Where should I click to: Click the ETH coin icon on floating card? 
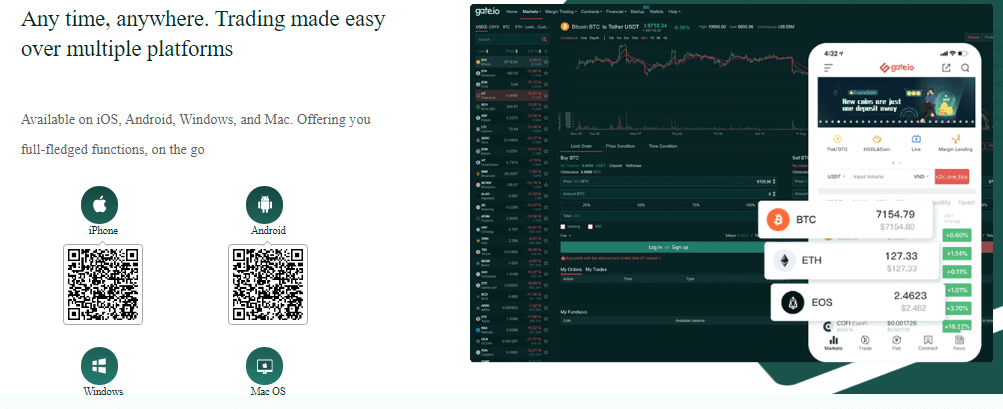pyautogui.click(x=784, y=261)
